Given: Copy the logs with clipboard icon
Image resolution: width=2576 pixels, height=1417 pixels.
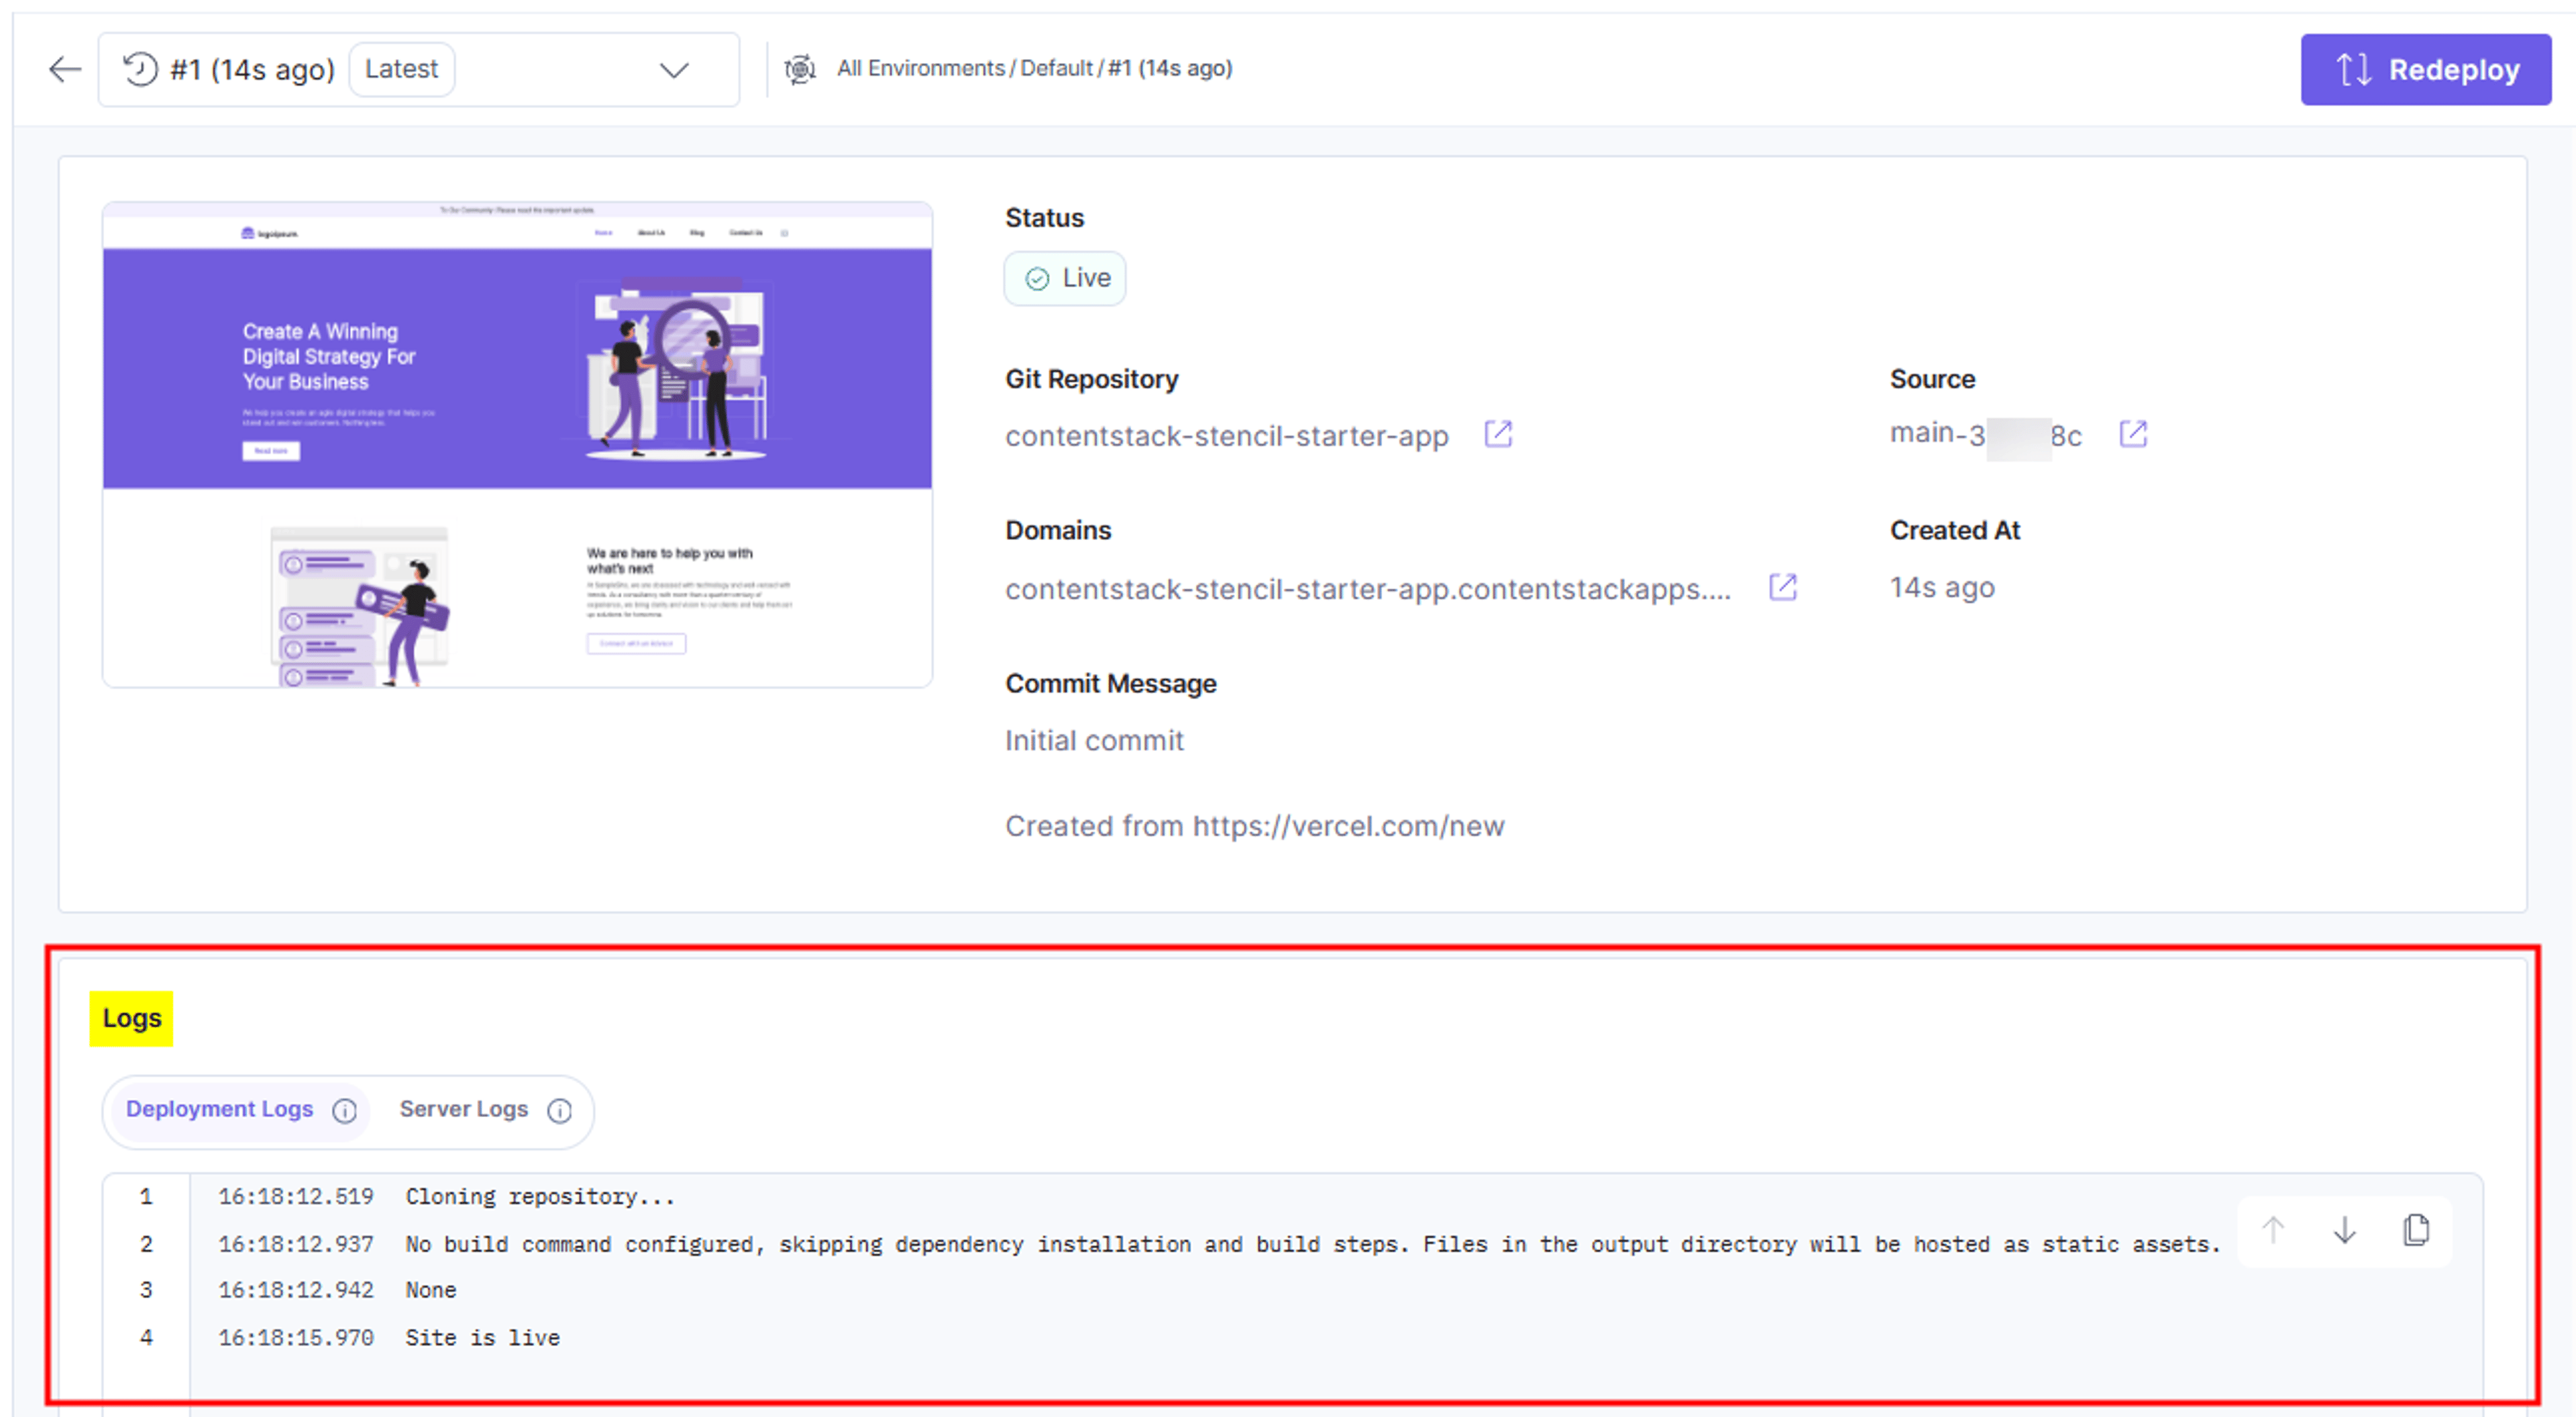Looking at the screenshot, I should pos(2416,1229).
